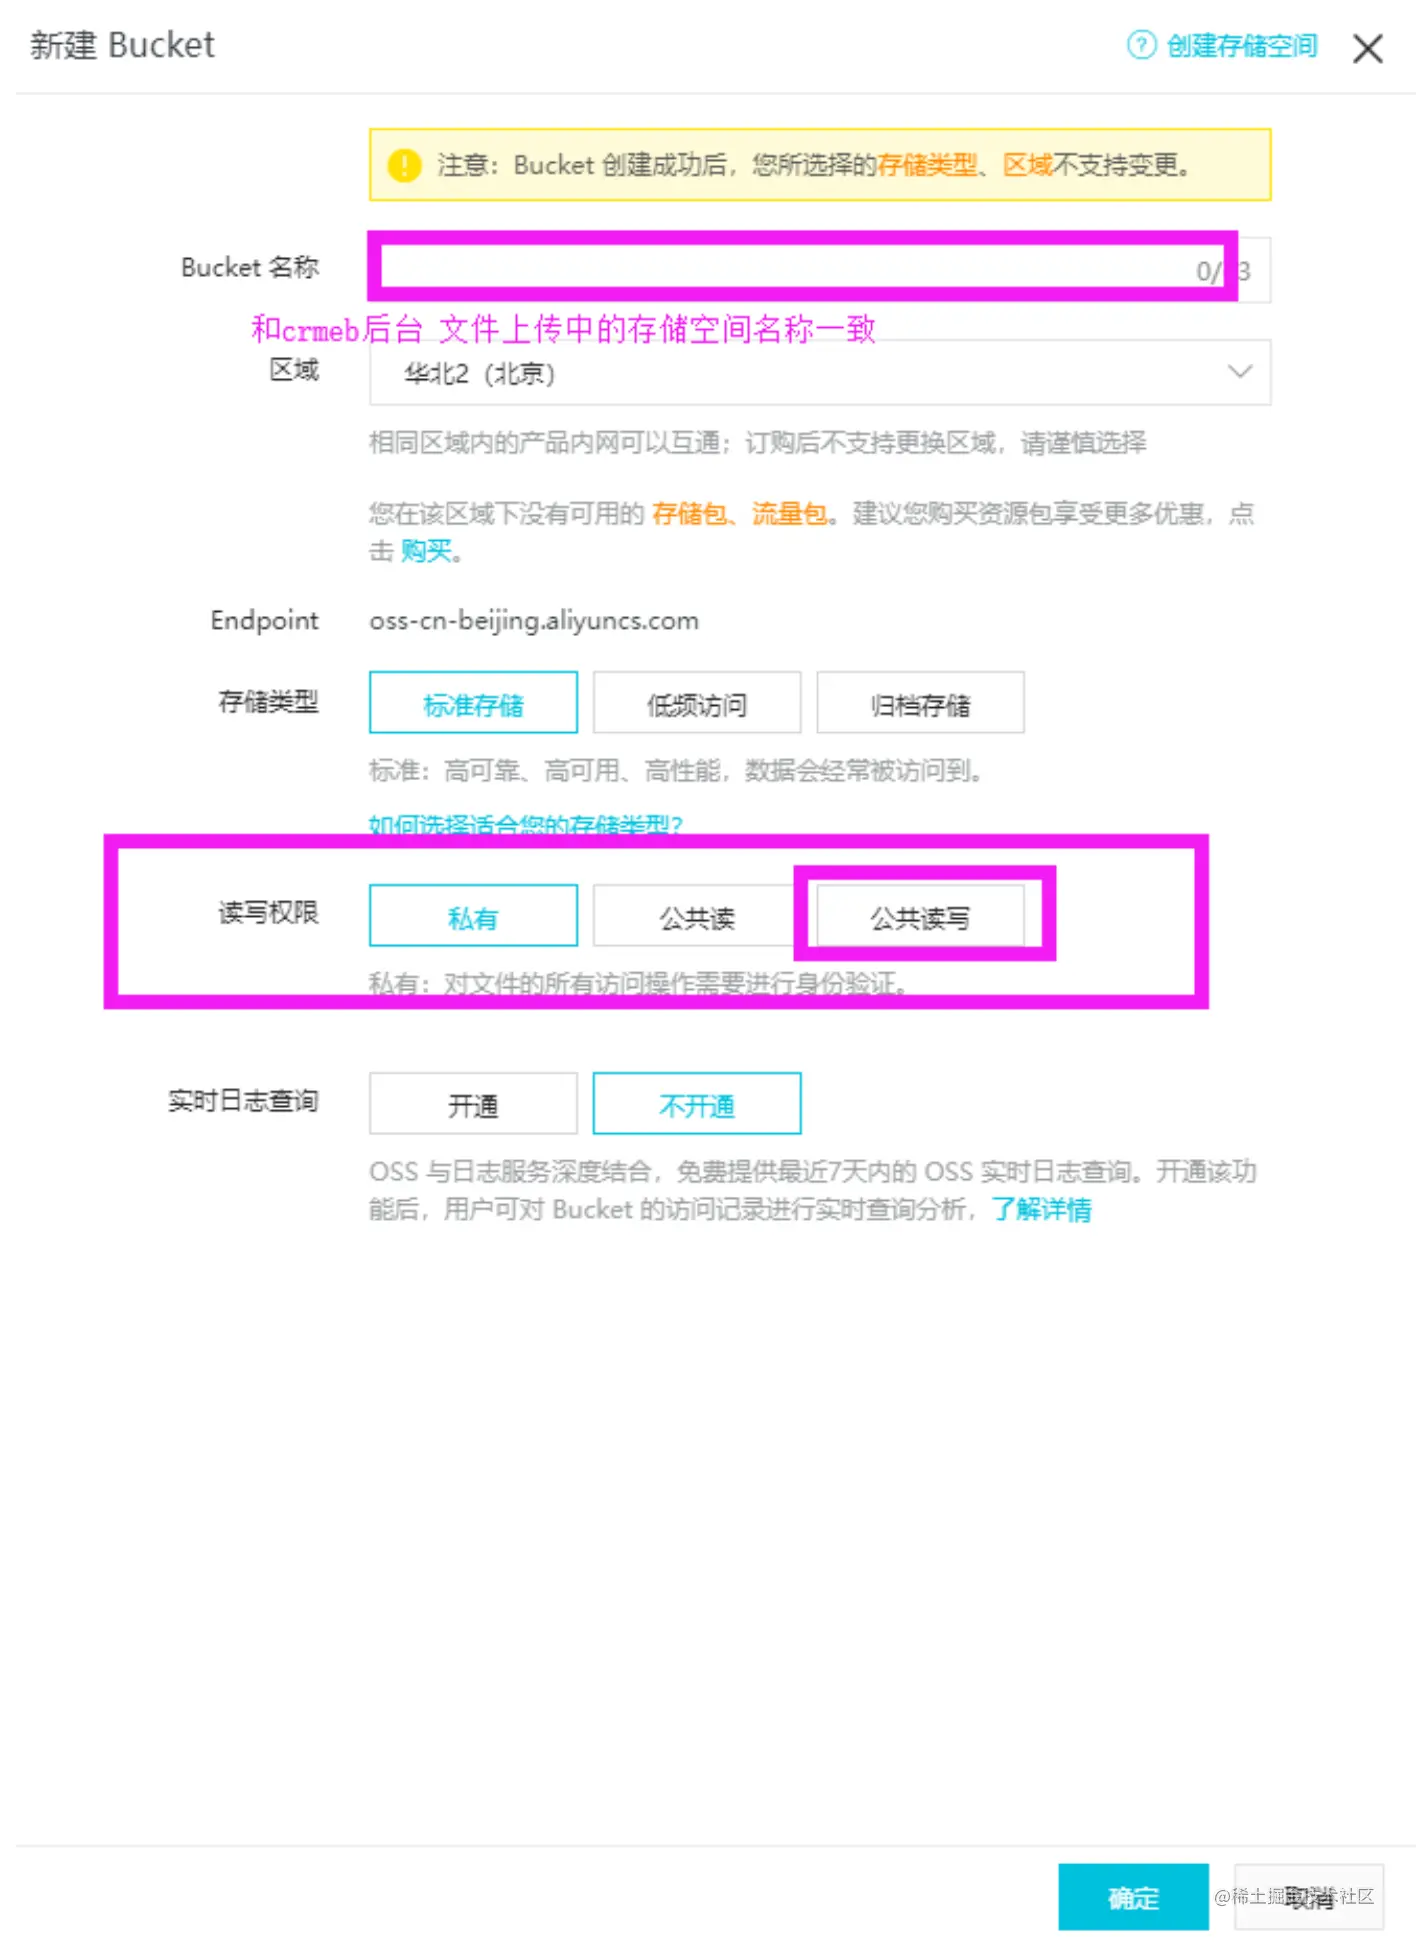Open the 华北2（北京）region selector
Screen dimensions: 1416x1948
819,372
